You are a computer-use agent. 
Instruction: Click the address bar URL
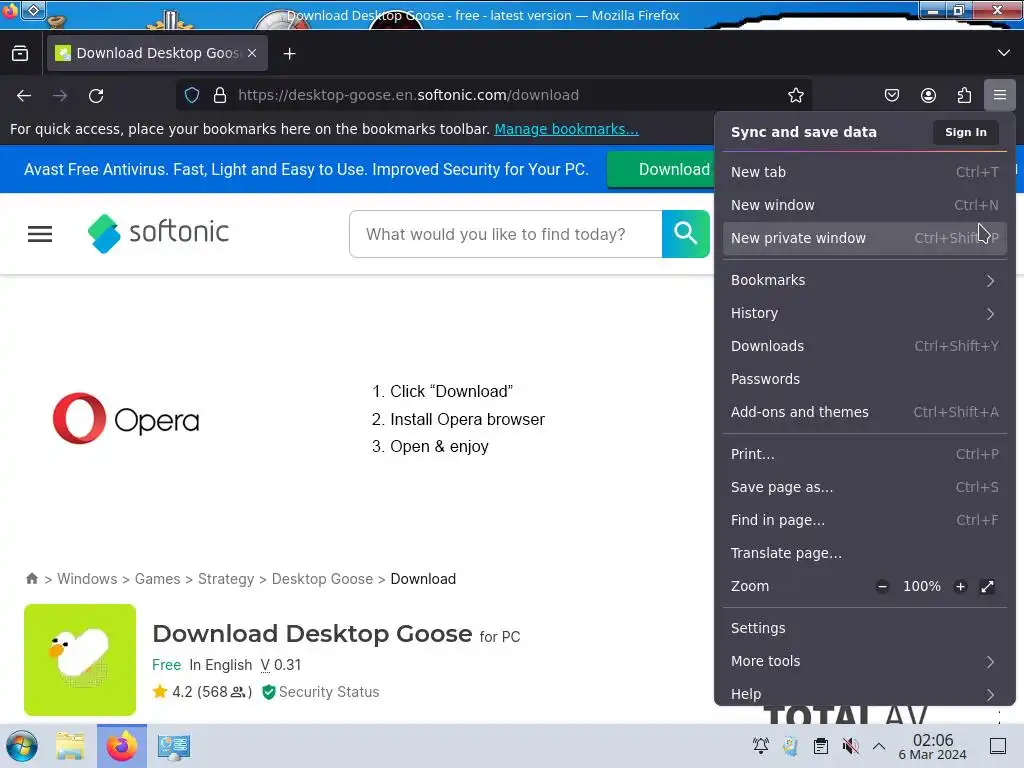[408, 95]
